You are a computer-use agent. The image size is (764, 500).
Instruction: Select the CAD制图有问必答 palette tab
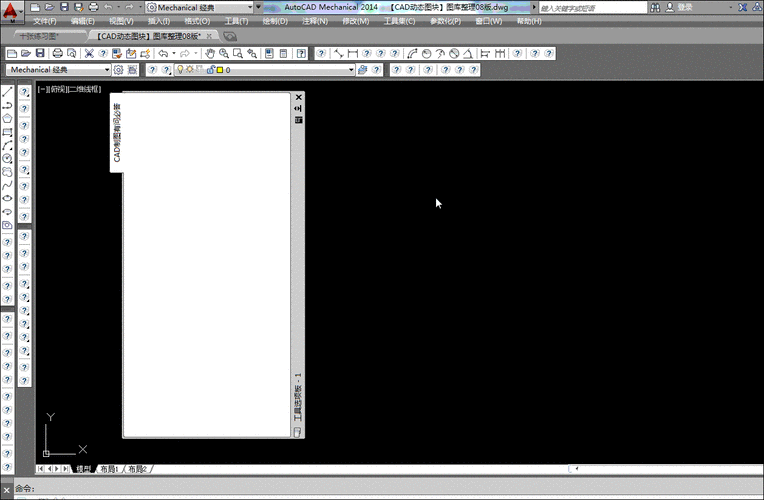116,133
